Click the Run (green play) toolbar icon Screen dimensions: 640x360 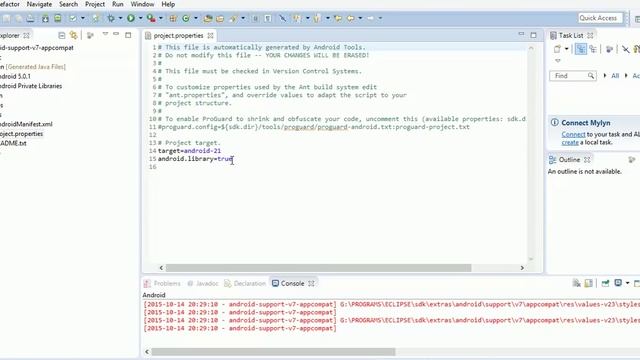click(131, 18)
